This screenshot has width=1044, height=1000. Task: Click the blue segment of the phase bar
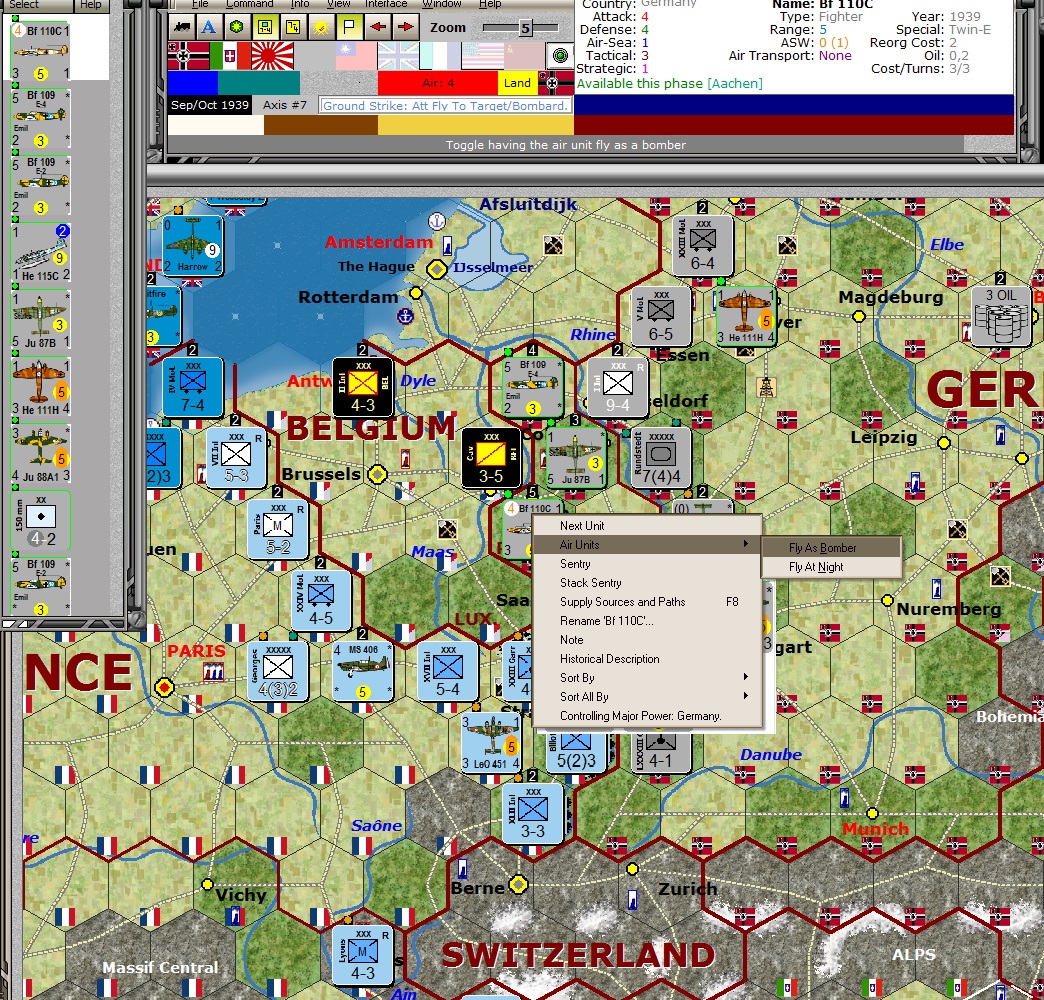pyautogui.click(x=192, y=83)
